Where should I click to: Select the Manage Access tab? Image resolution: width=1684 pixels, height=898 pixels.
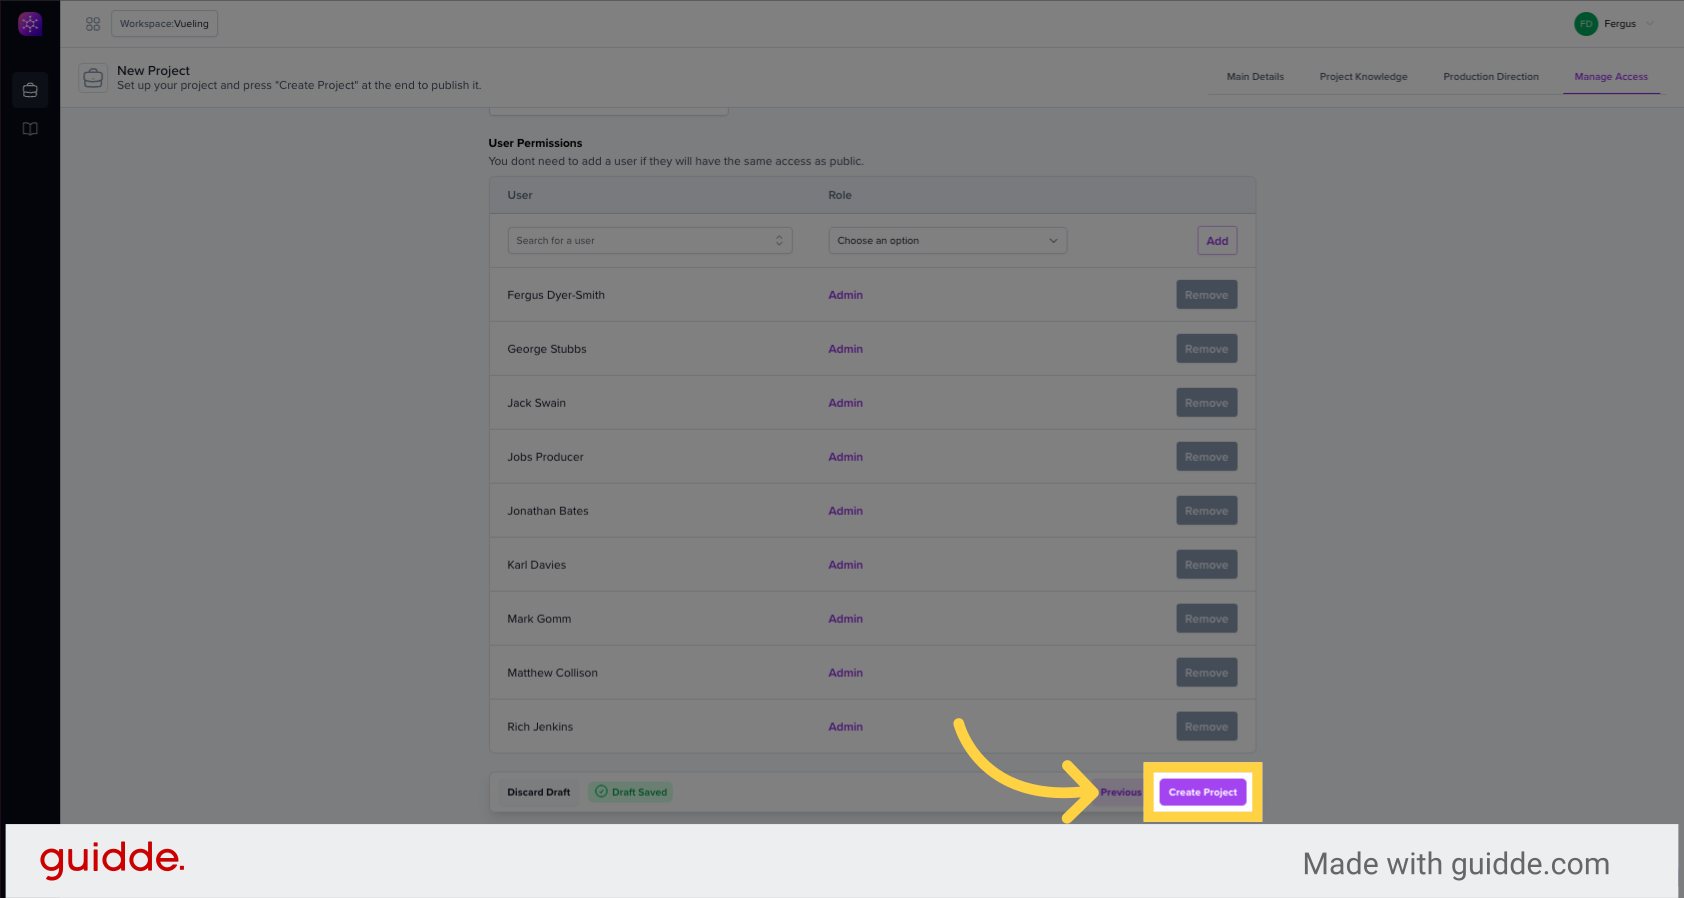[x=1611, y=77]
